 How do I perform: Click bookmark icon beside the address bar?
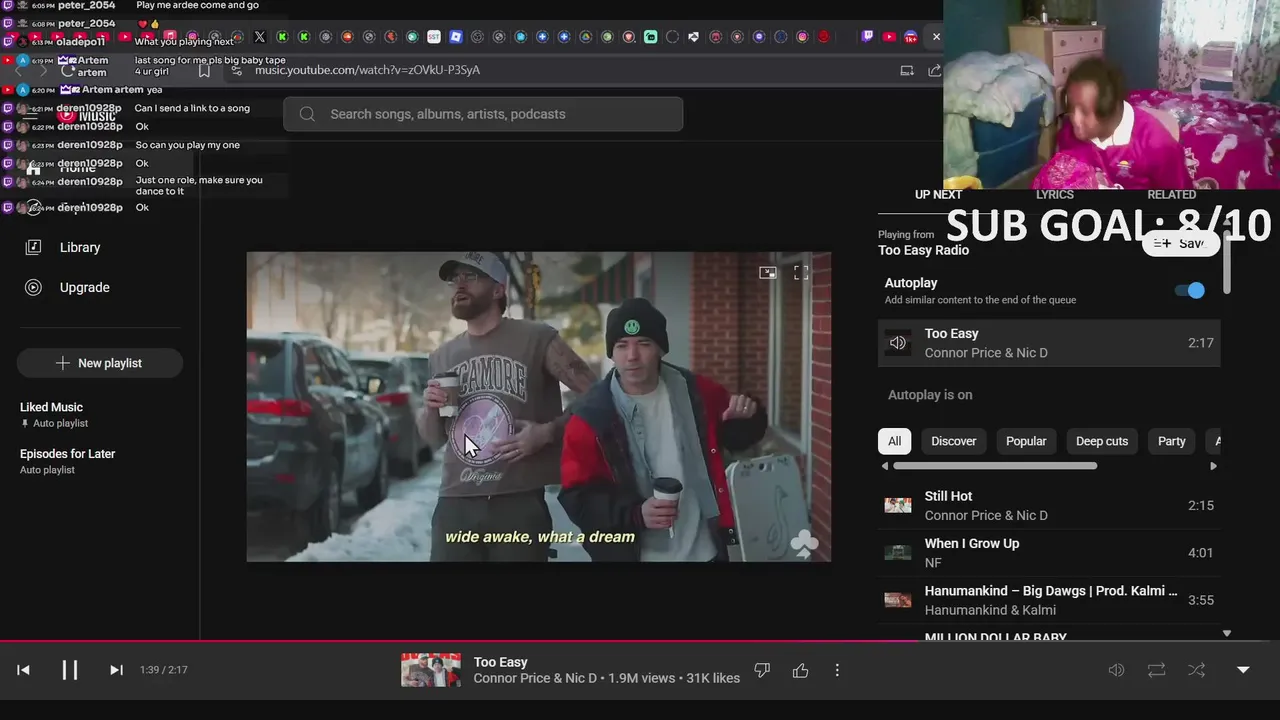pos(204,70)
